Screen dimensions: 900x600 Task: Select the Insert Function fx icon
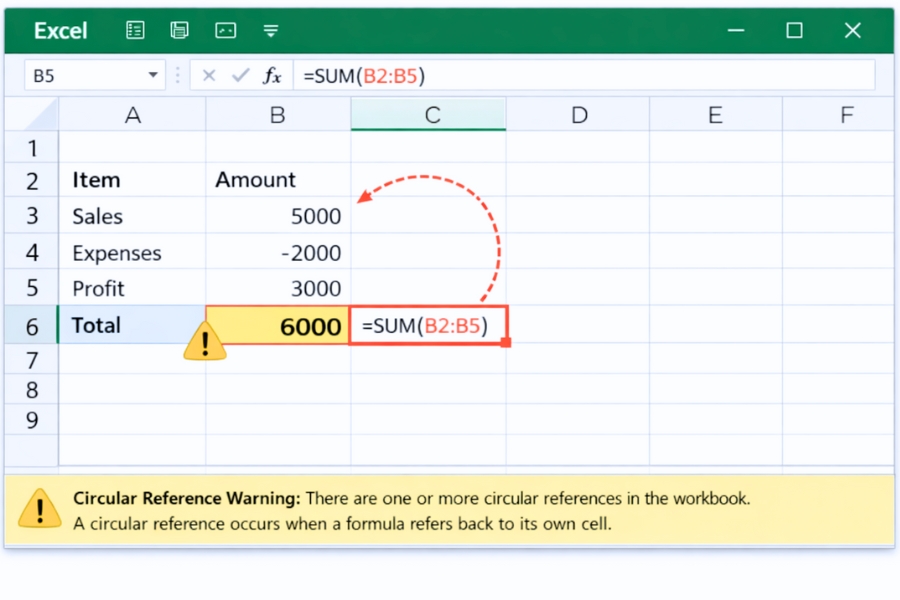click(271, 75)
